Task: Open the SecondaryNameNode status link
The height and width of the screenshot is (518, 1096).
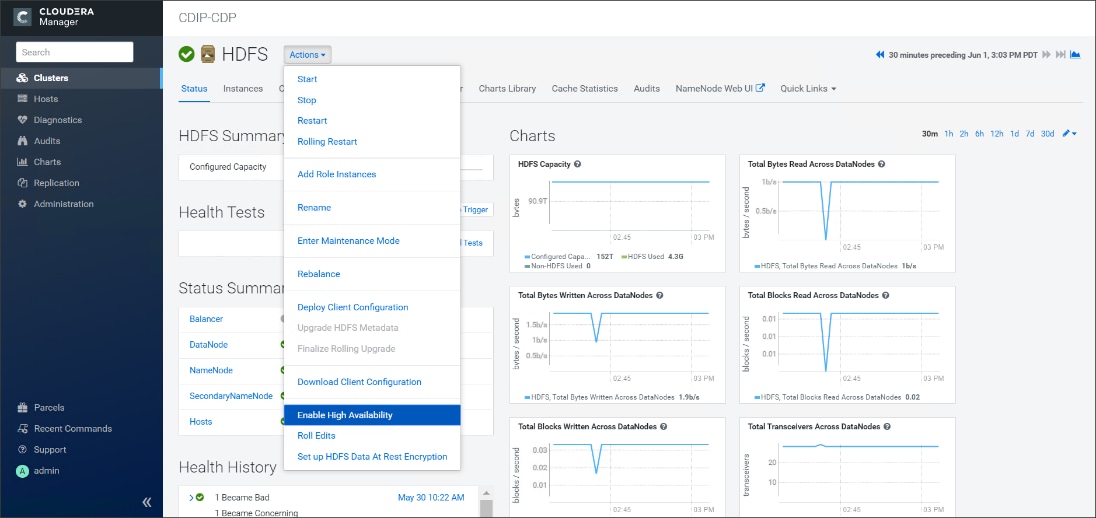Action: coord(231,396)
